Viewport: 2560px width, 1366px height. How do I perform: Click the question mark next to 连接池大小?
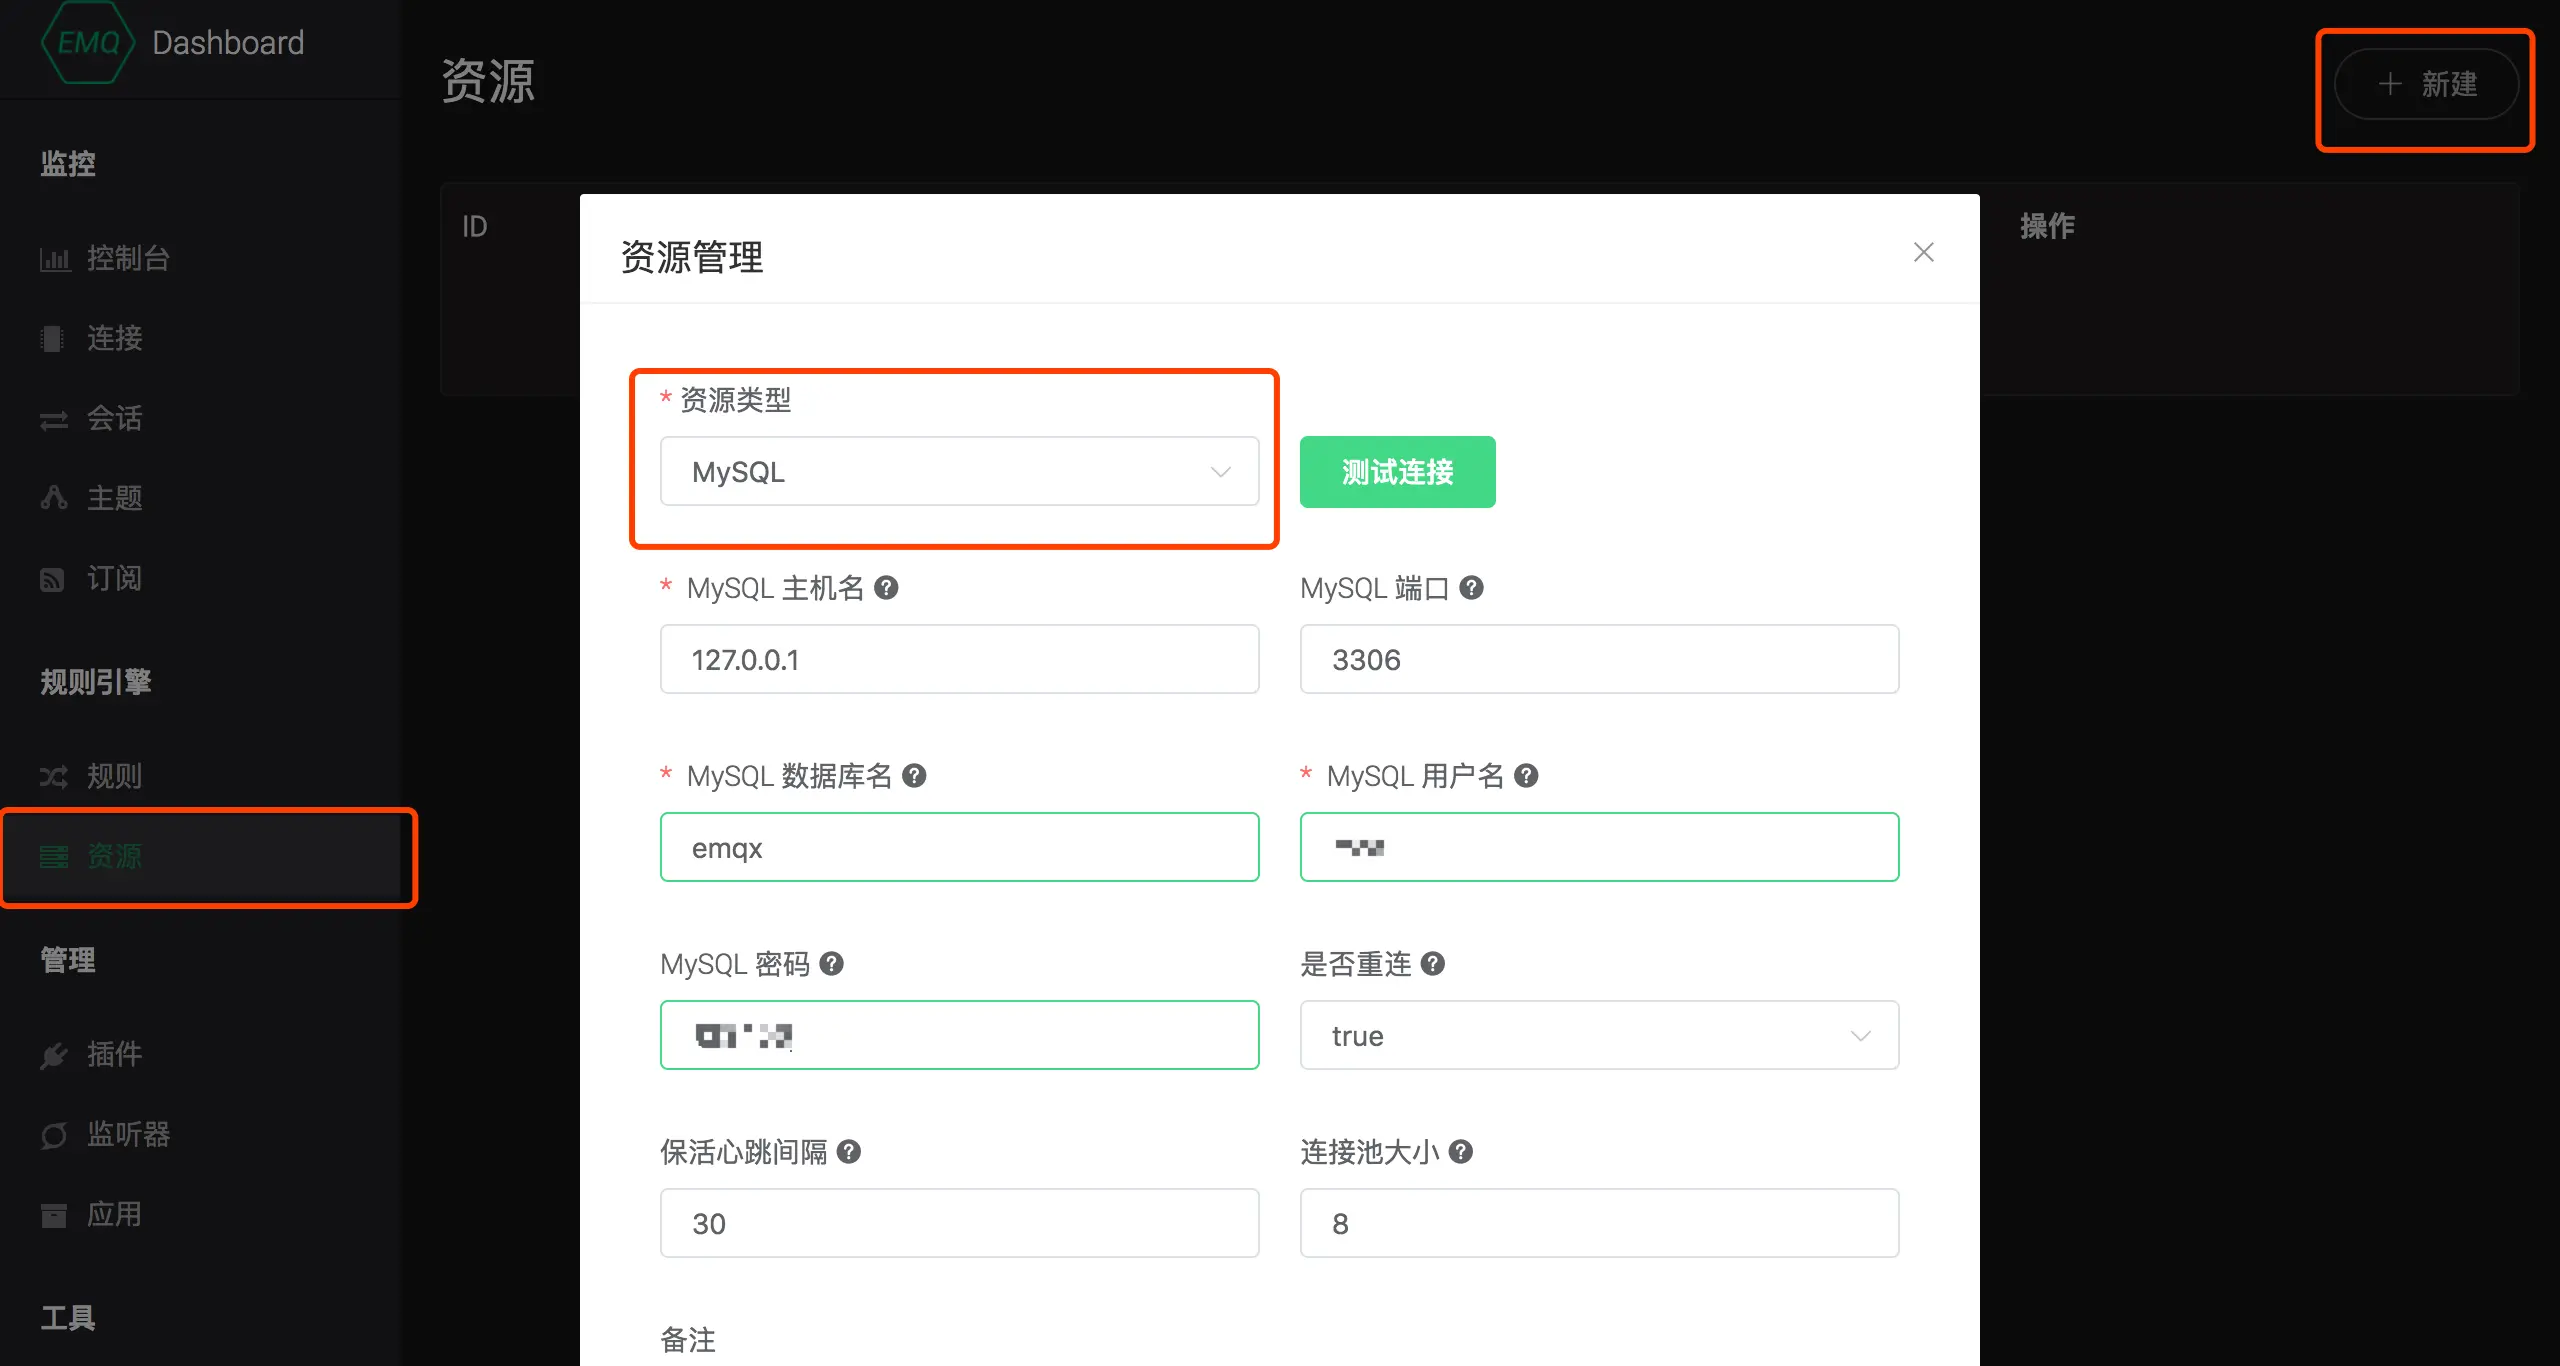click(1461, 1152)
